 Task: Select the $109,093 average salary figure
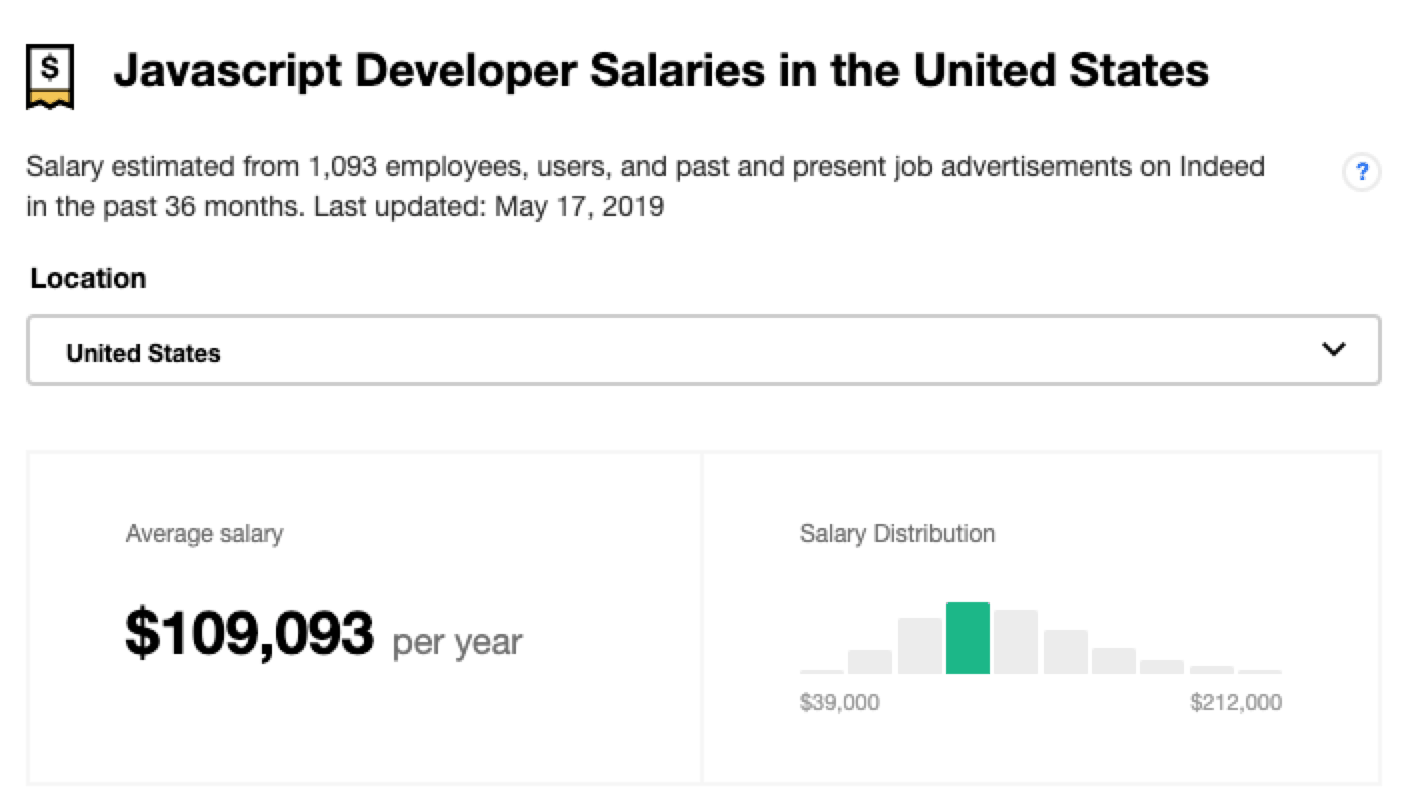click(250, 631)
